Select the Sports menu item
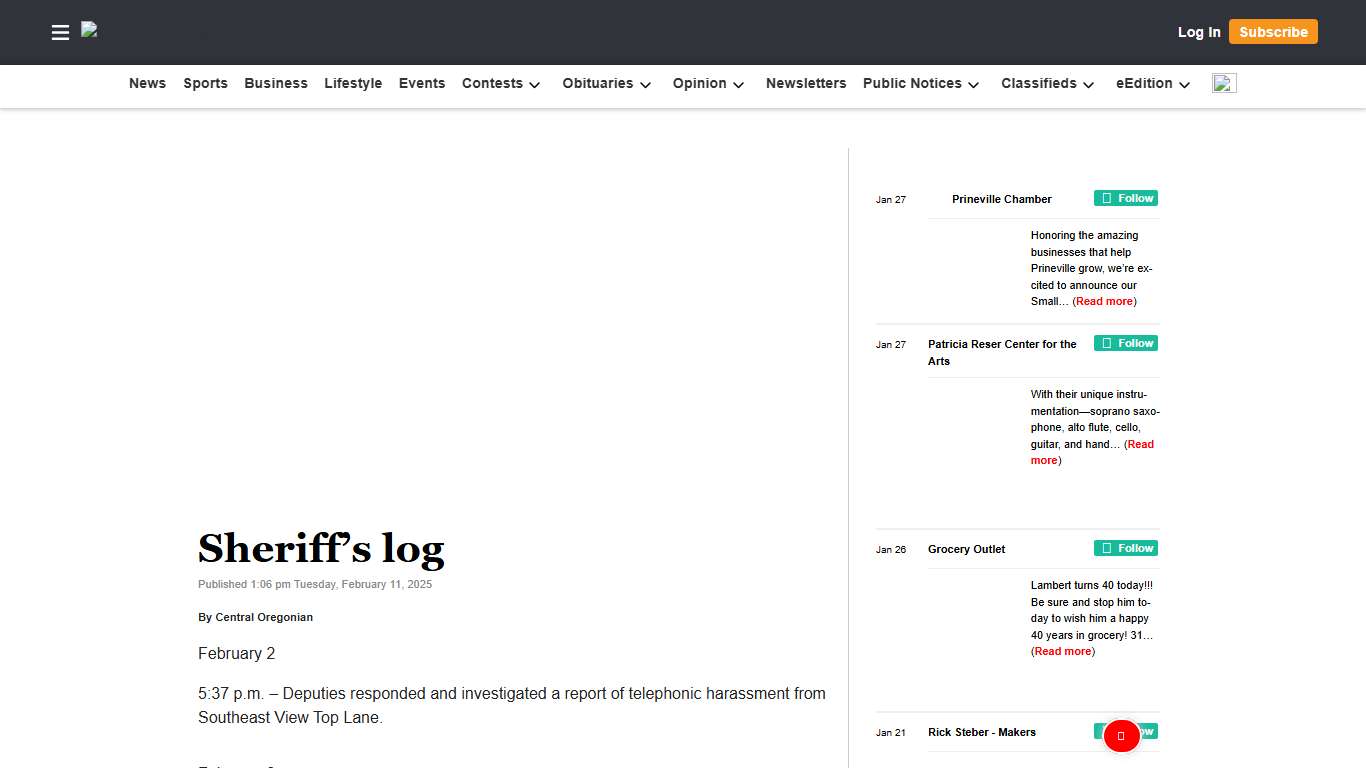 (205, 84)
